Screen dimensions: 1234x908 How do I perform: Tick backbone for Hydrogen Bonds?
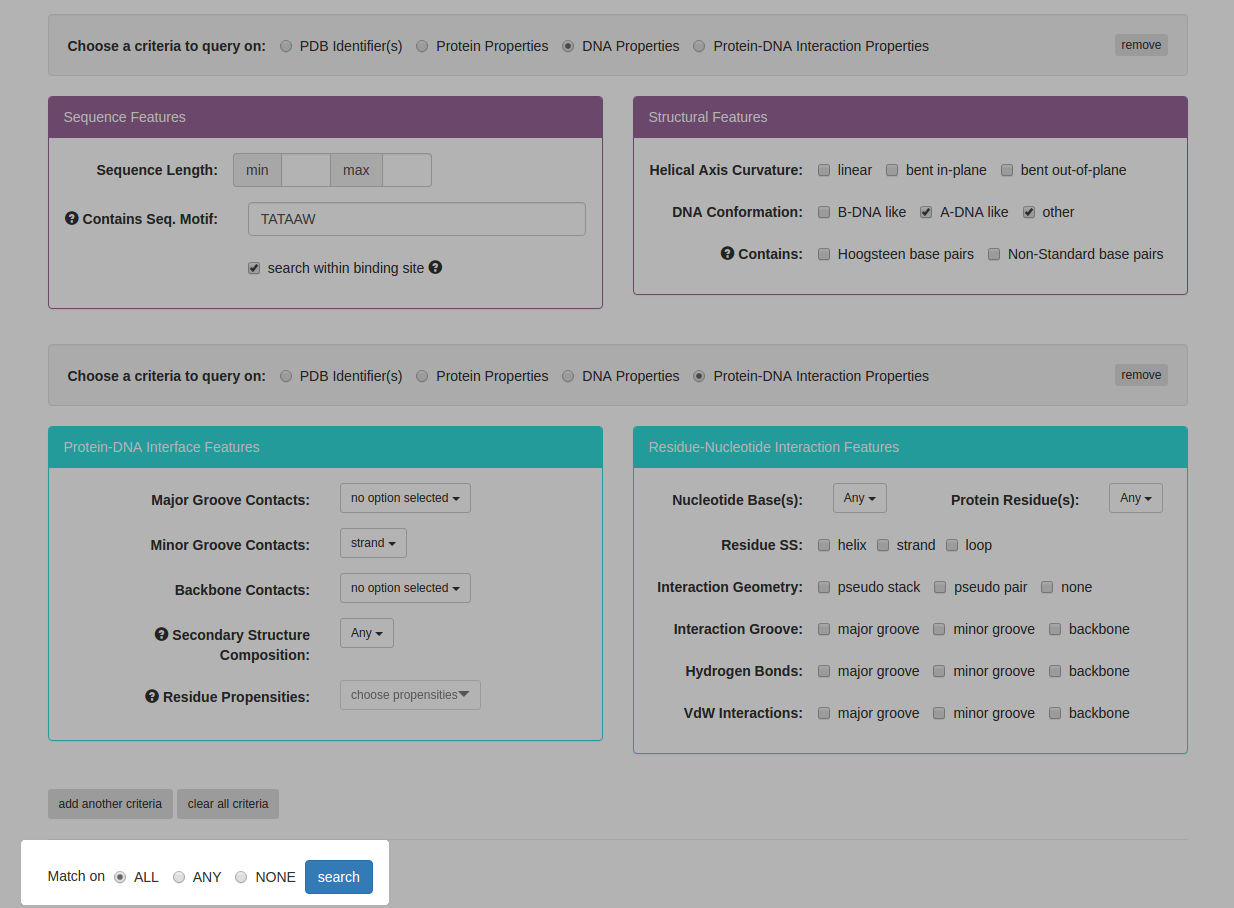[1055, 671]
